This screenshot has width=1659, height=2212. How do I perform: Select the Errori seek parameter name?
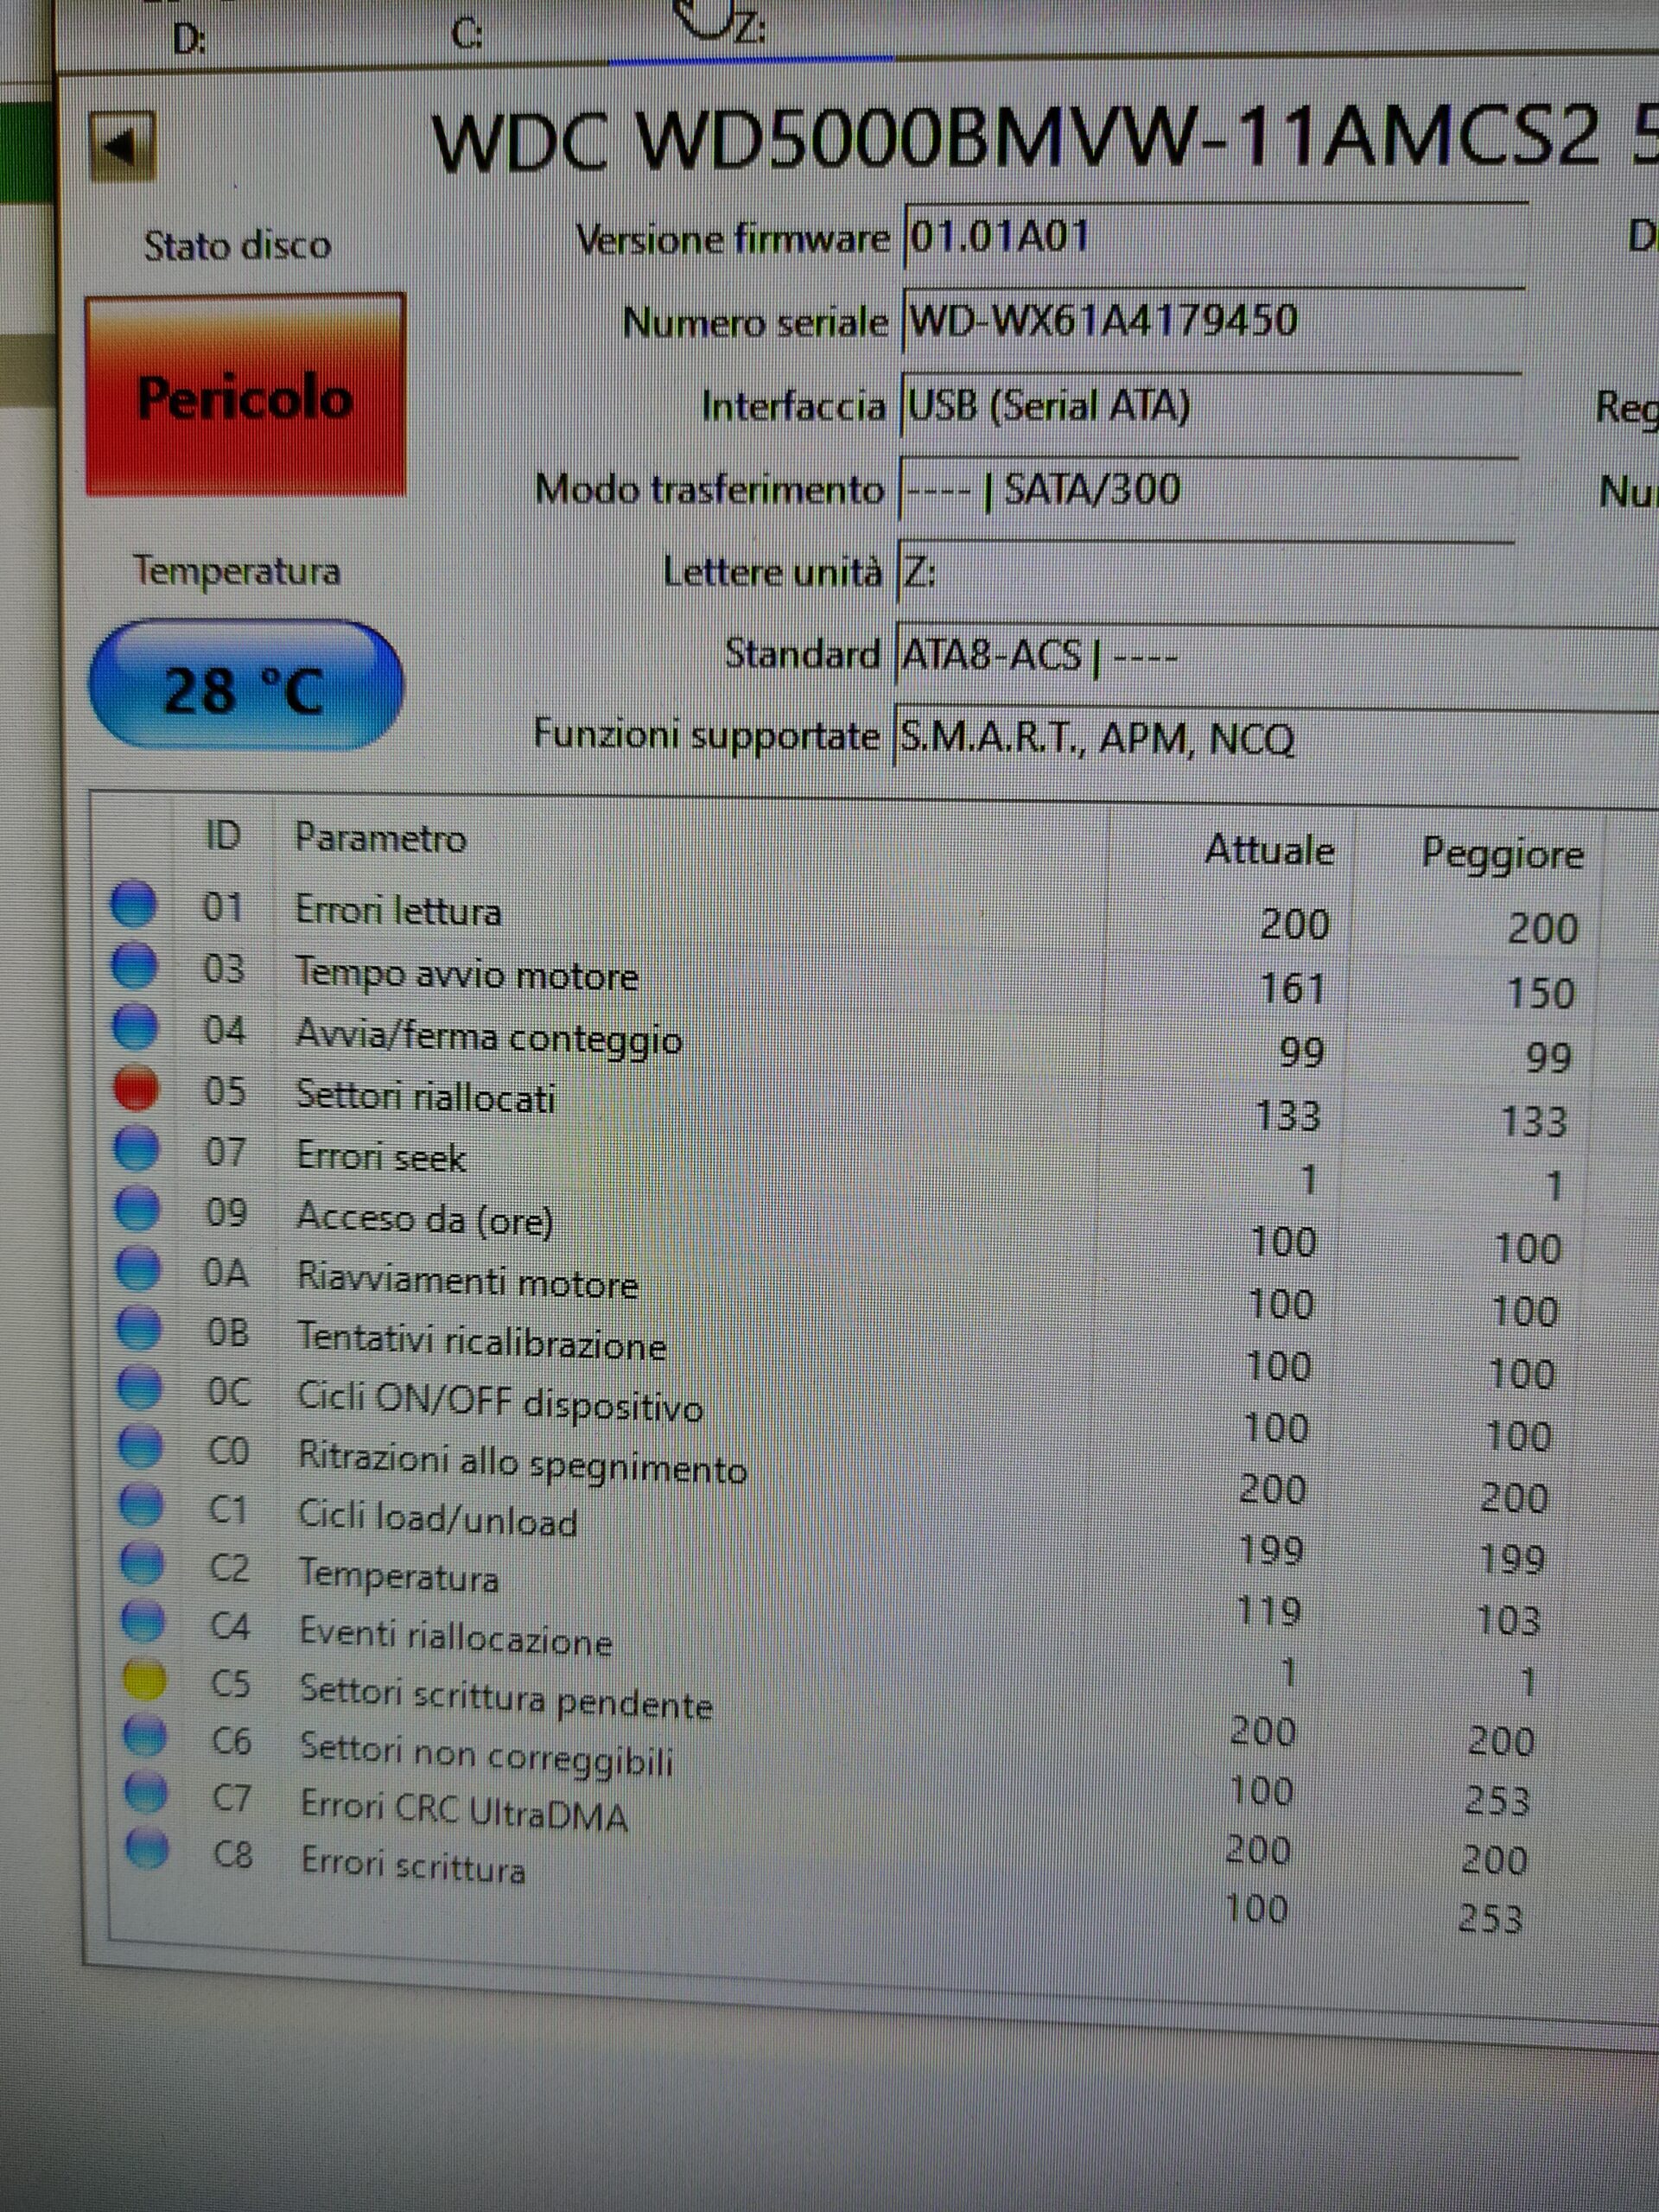pos(381,1157)
